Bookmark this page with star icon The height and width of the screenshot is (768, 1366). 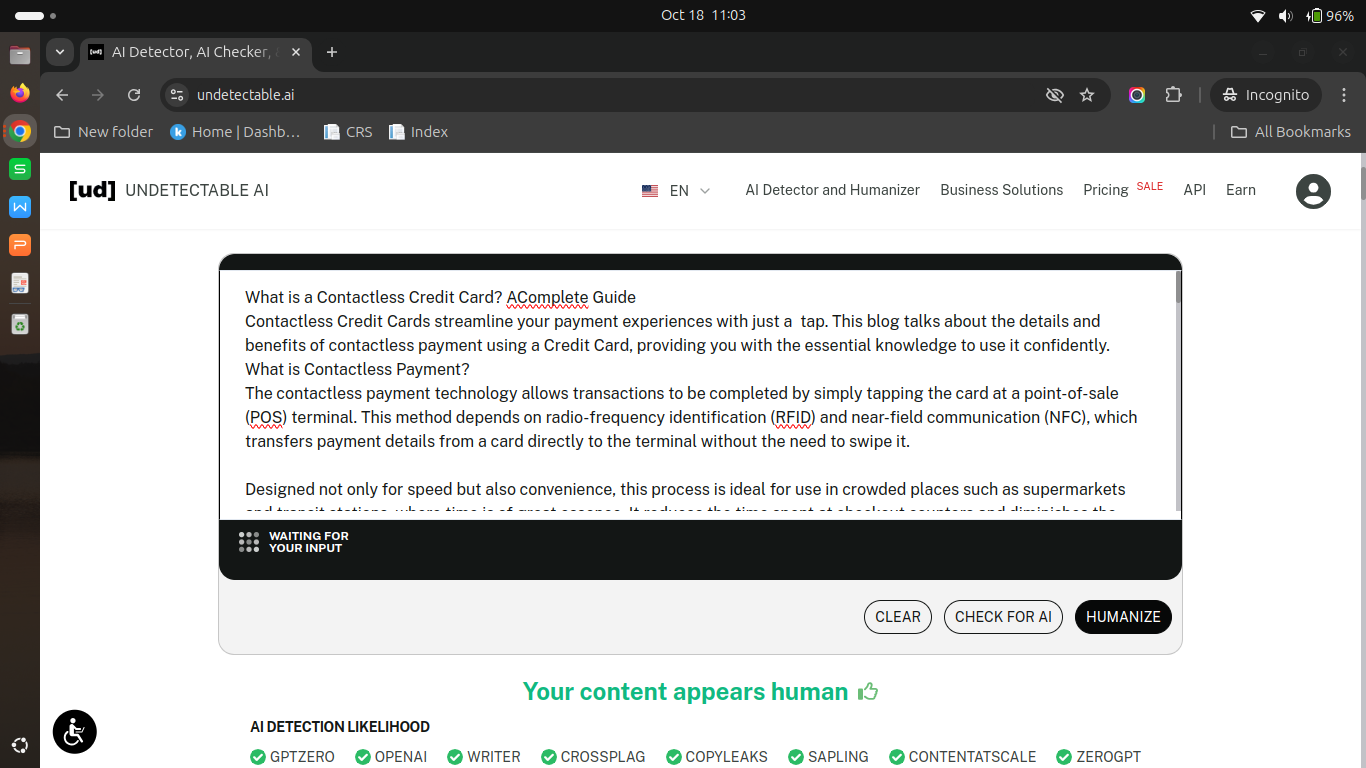1087,95
